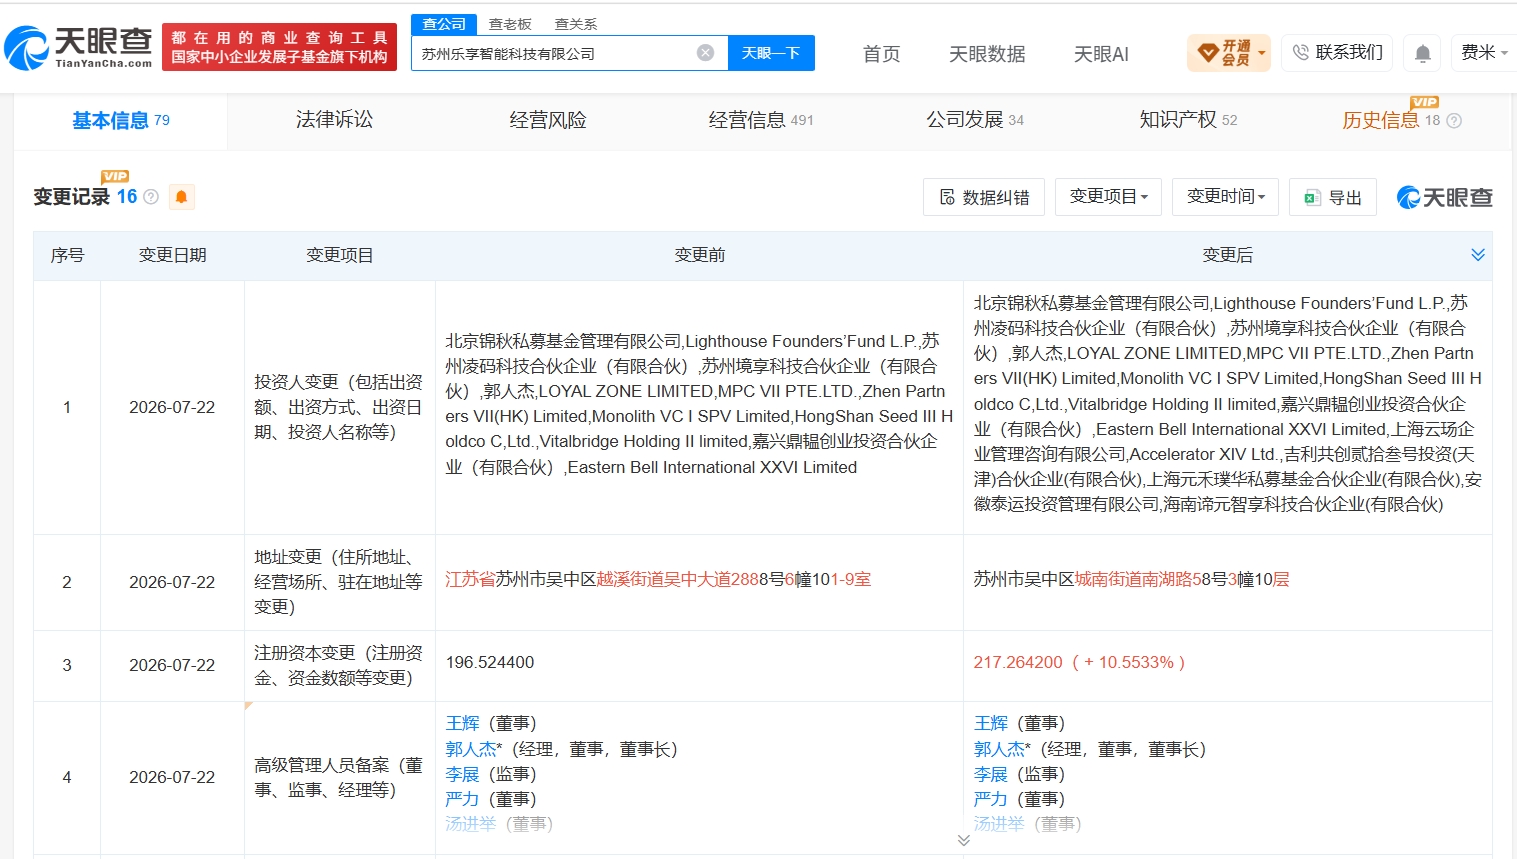Viewport: 1517px width, 859px height.
Task: Click the 投资人变更 item in row 1
Action: 339,407
